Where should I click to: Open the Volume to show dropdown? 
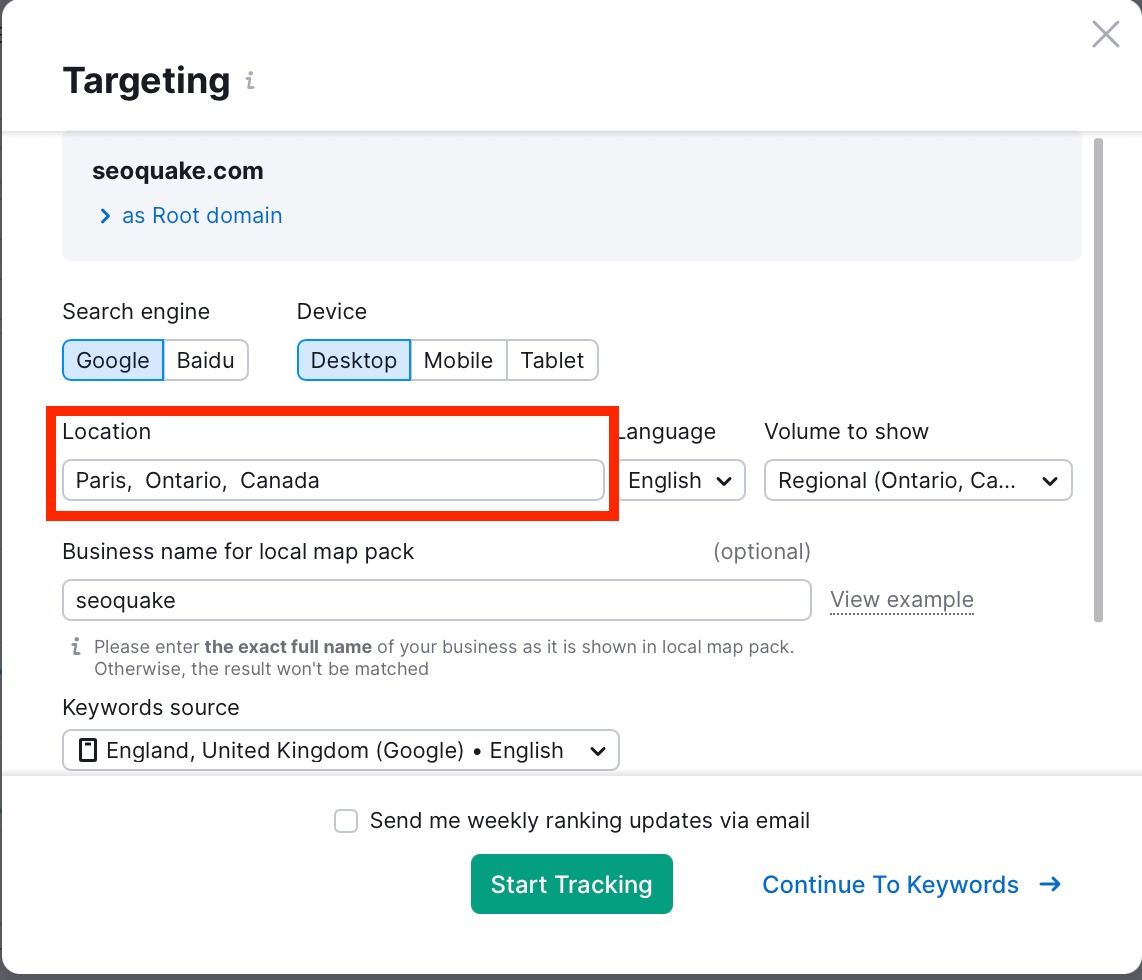tap(918, 480)
